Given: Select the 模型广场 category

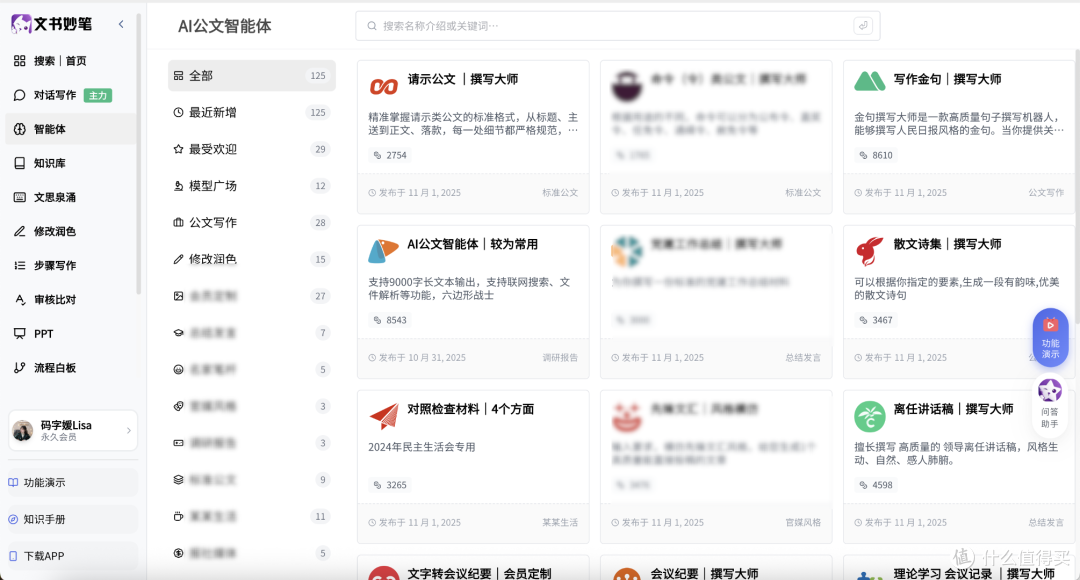Looking at the screenshot, I should (251, 186).
